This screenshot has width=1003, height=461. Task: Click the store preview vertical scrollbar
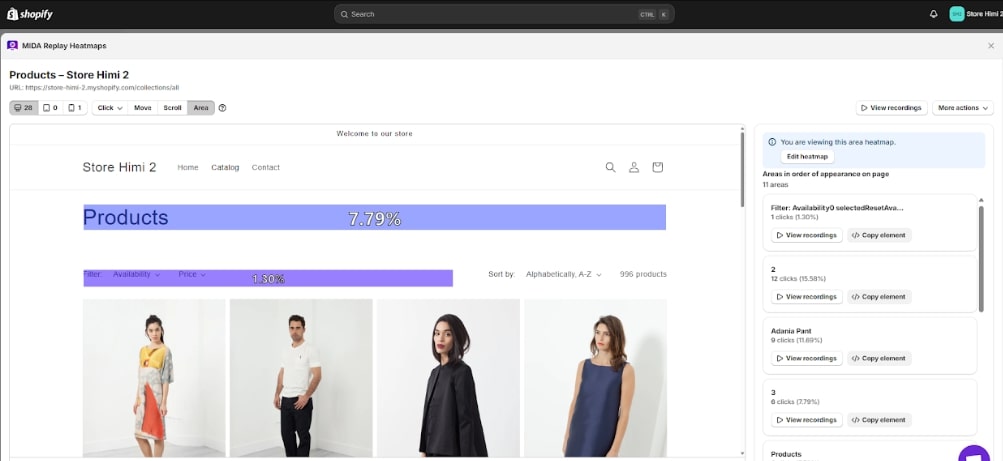742,169
